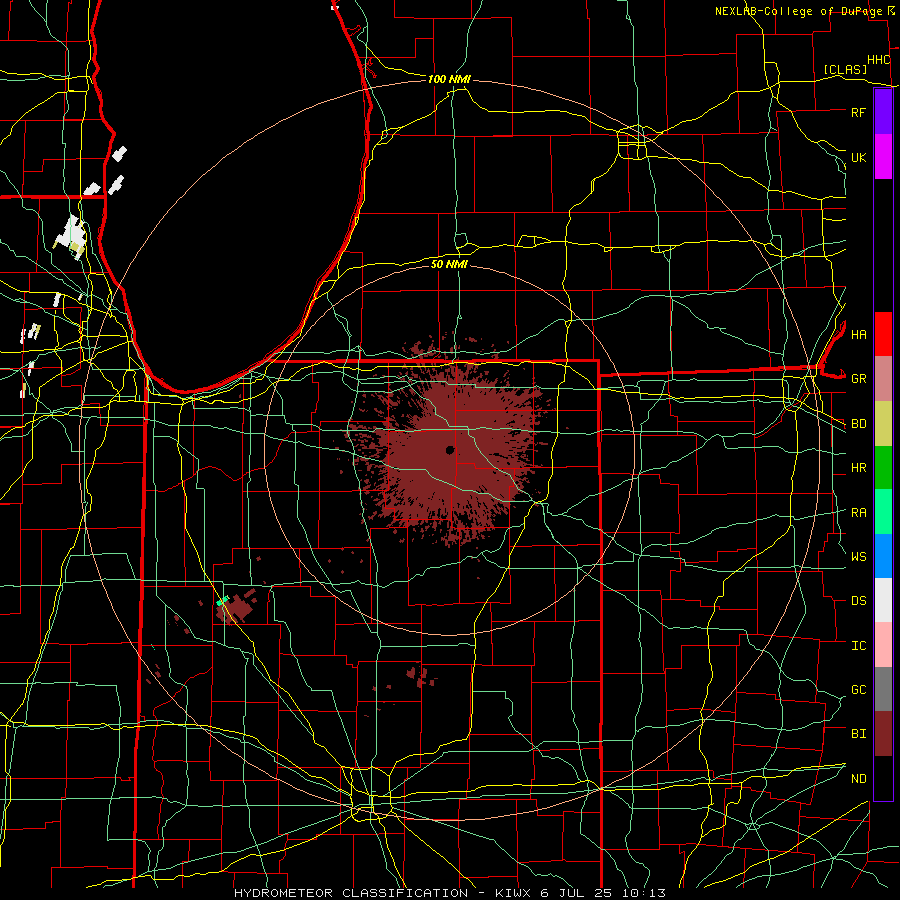
Task: Click the black radar site dot
Action: click(450, 449)
